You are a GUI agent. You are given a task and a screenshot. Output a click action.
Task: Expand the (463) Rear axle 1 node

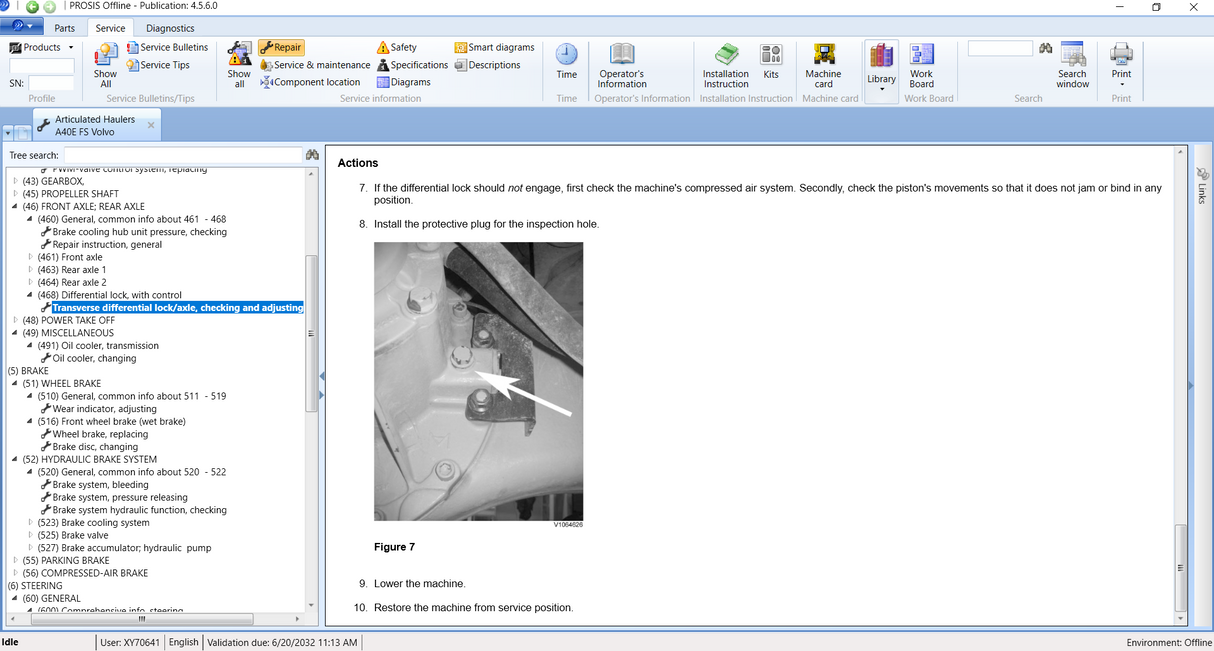[31, 270]
